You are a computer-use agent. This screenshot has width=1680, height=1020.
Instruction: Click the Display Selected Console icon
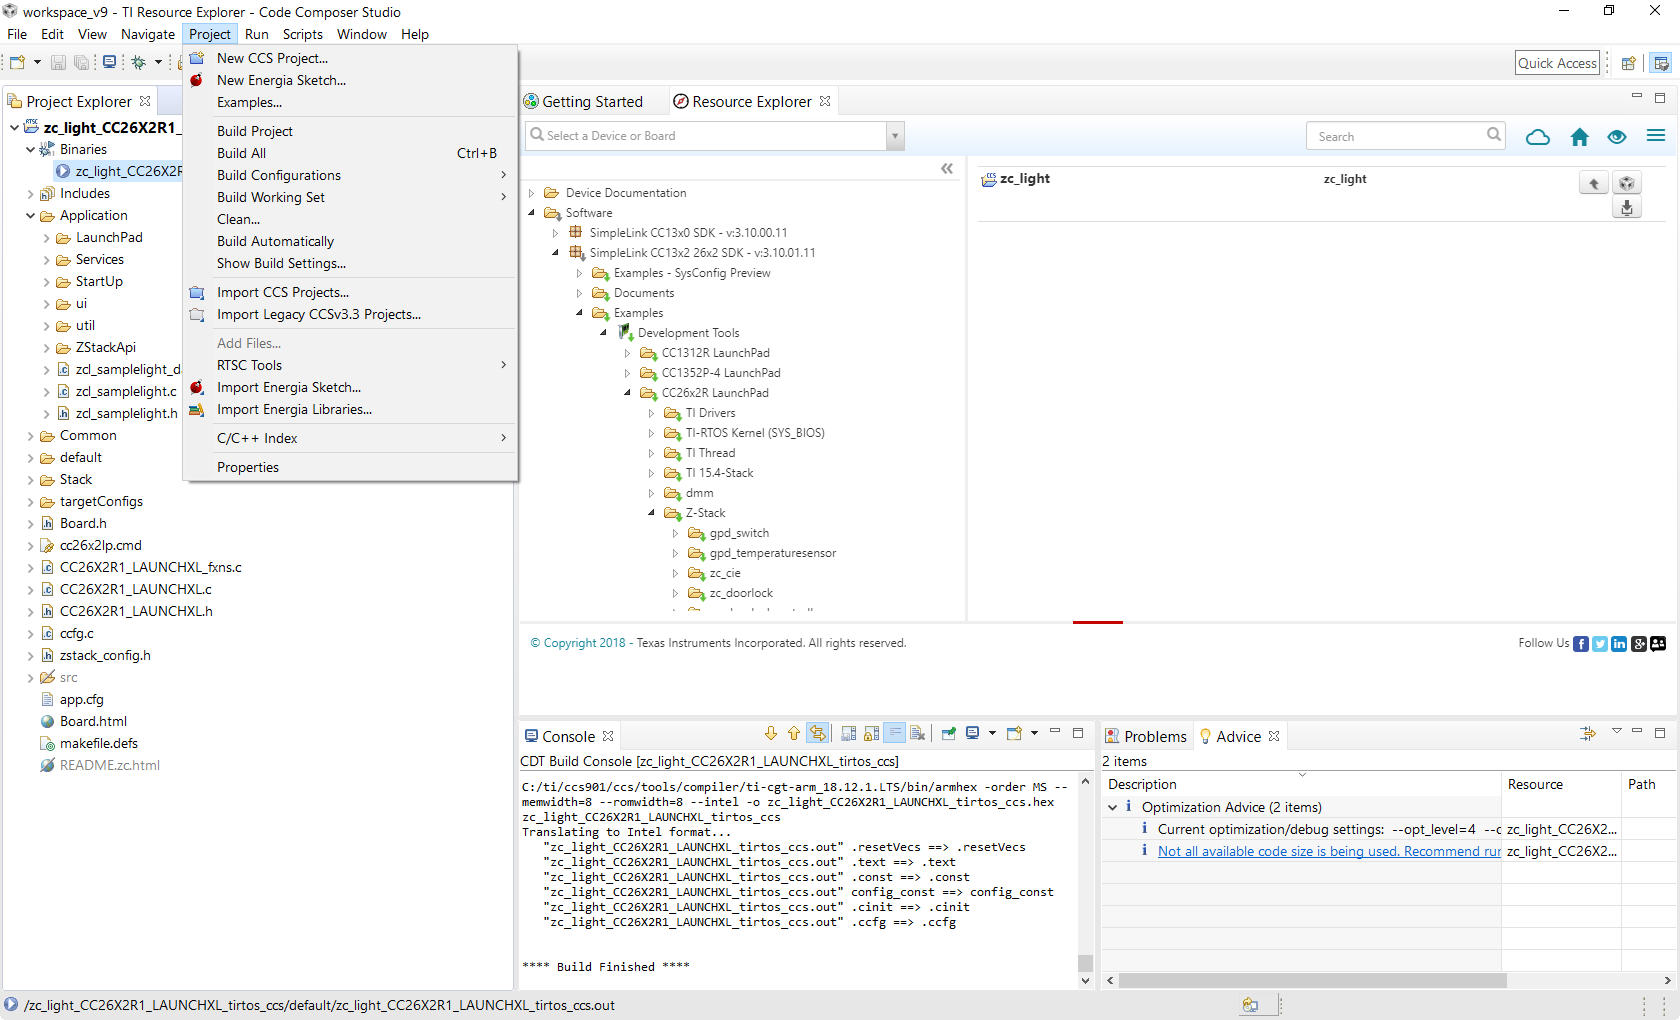(972, 734)
